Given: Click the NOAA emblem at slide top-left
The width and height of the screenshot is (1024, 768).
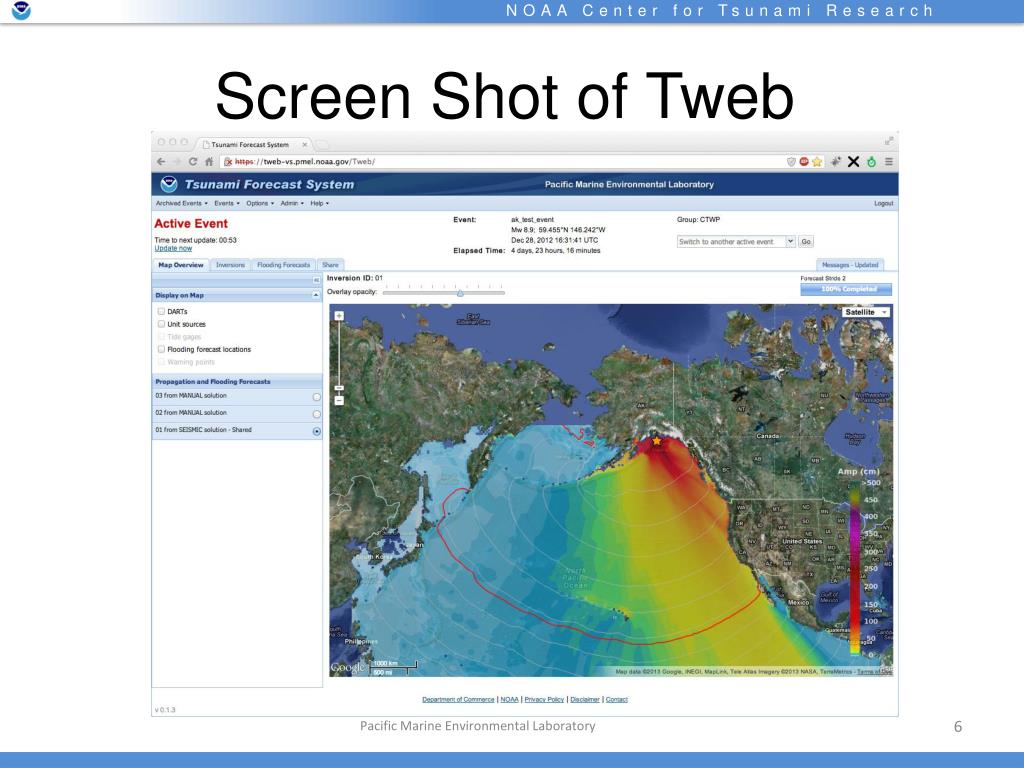Looking at the screenshot, I should click(x=21, y=10).
